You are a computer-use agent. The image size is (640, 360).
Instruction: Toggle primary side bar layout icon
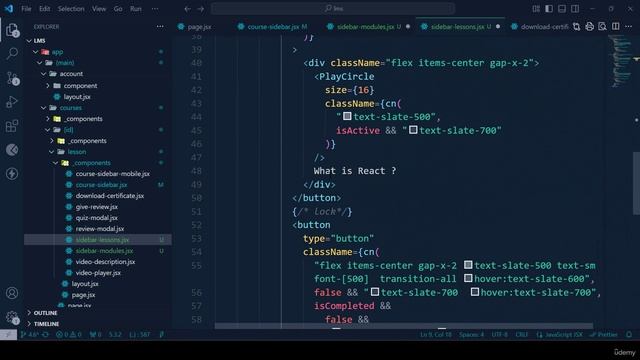pos(549,9)
